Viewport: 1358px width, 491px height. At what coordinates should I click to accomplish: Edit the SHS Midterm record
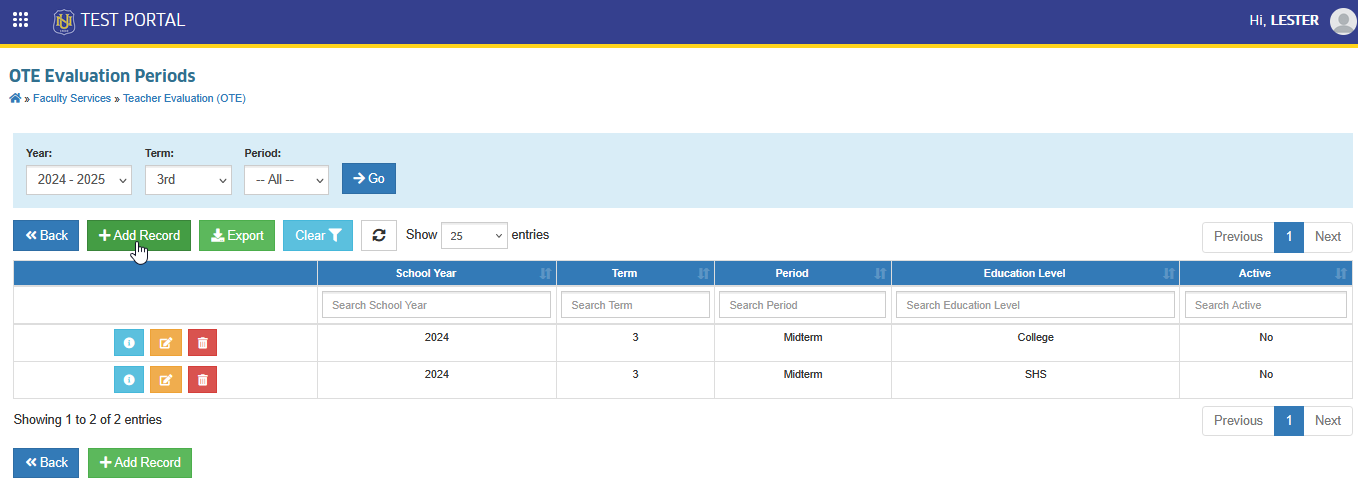click(x=165, y=380)
